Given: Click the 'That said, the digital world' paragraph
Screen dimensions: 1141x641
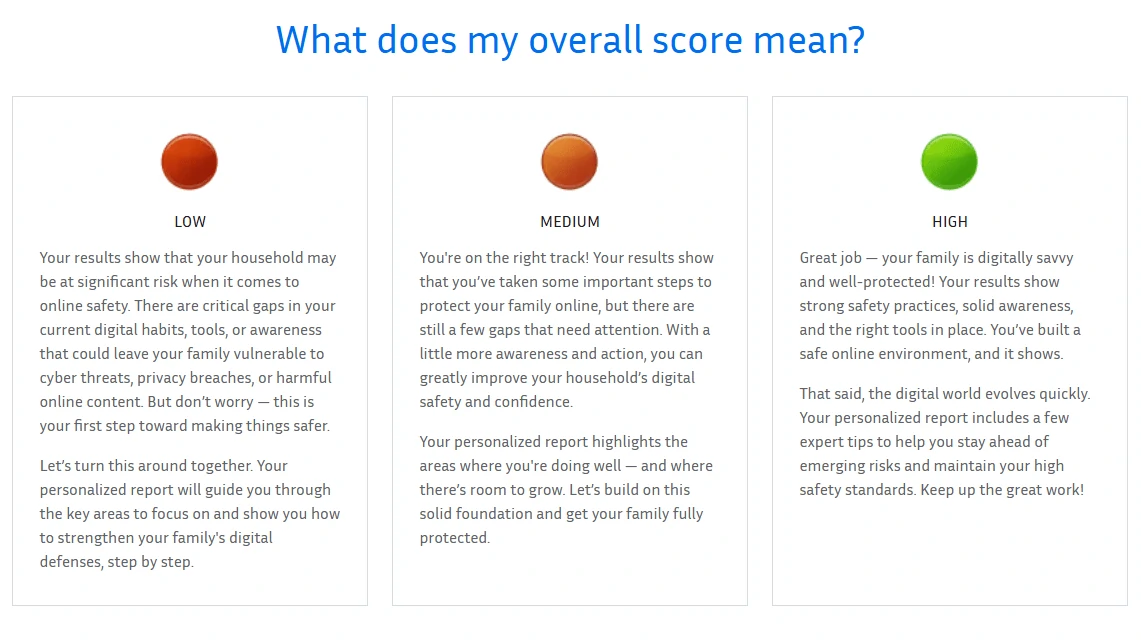Looking at the screenshot, I should coord(945,442).
